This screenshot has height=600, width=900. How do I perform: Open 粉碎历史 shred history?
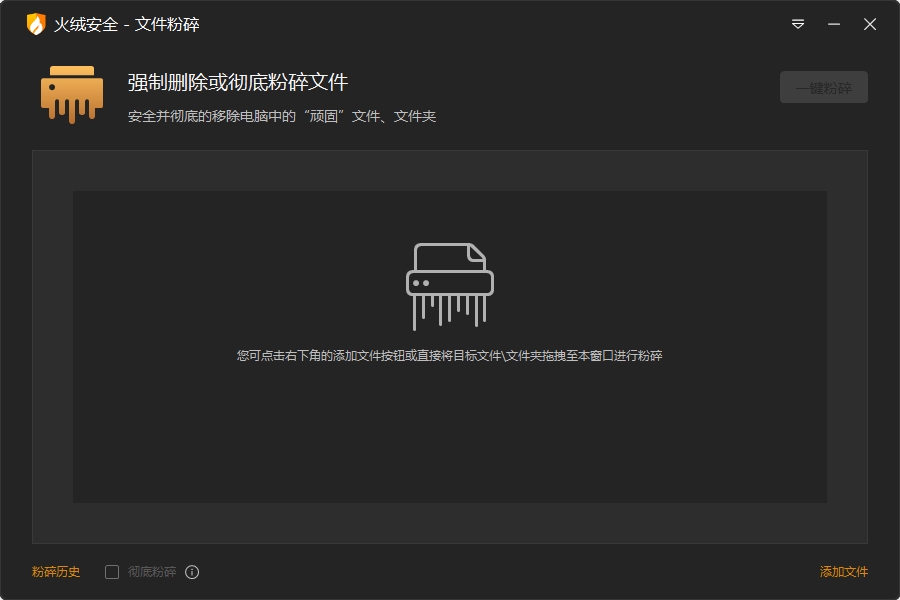(x=56, y=572)
